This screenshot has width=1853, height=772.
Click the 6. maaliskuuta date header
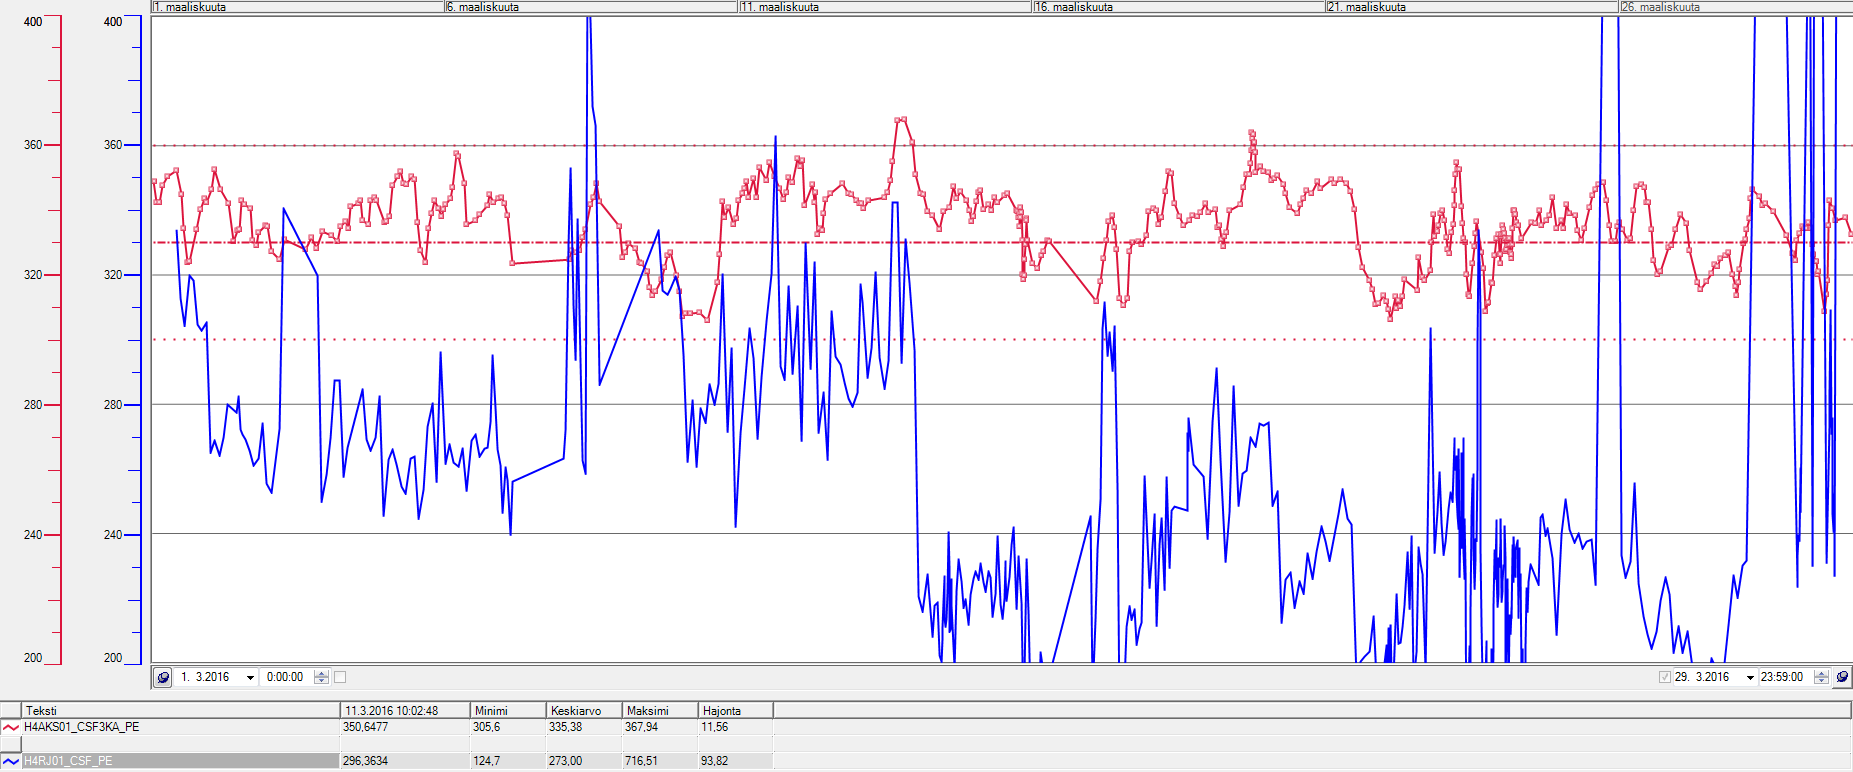[591, 7]
